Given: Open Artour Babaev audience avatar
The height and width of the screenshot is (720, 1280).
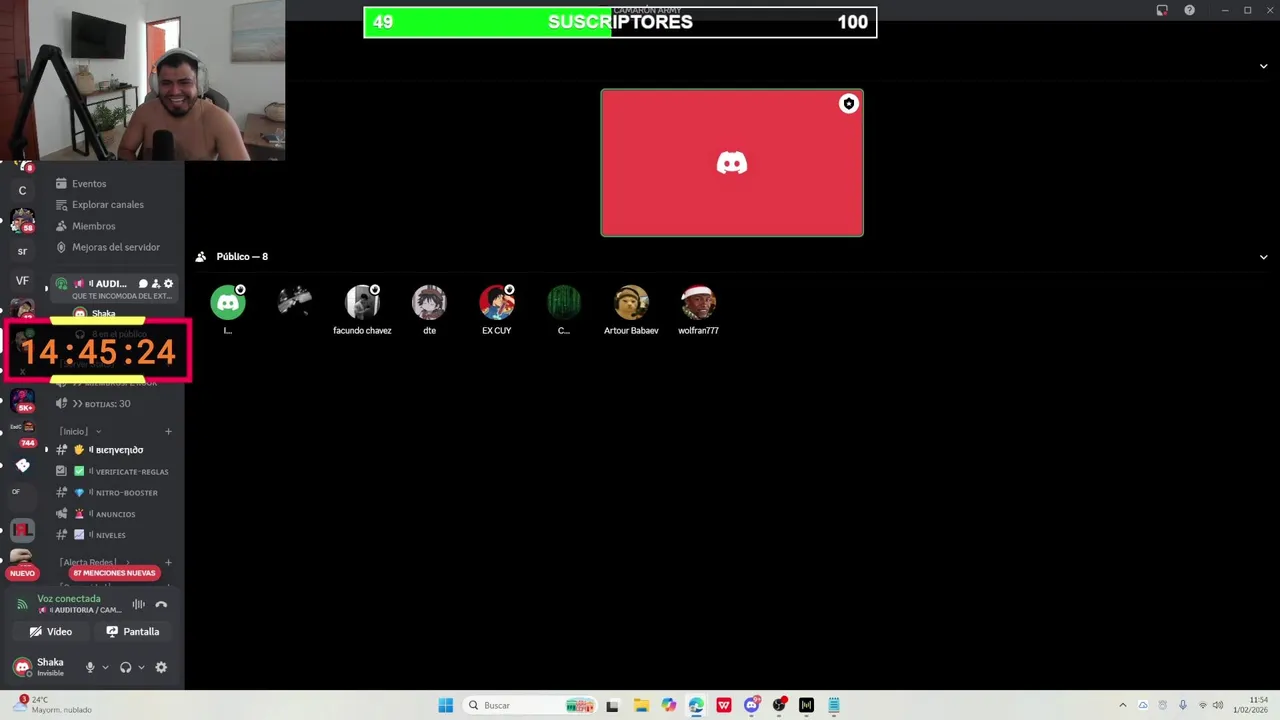Looking at the screenshot, I should [x=631, y=302].
